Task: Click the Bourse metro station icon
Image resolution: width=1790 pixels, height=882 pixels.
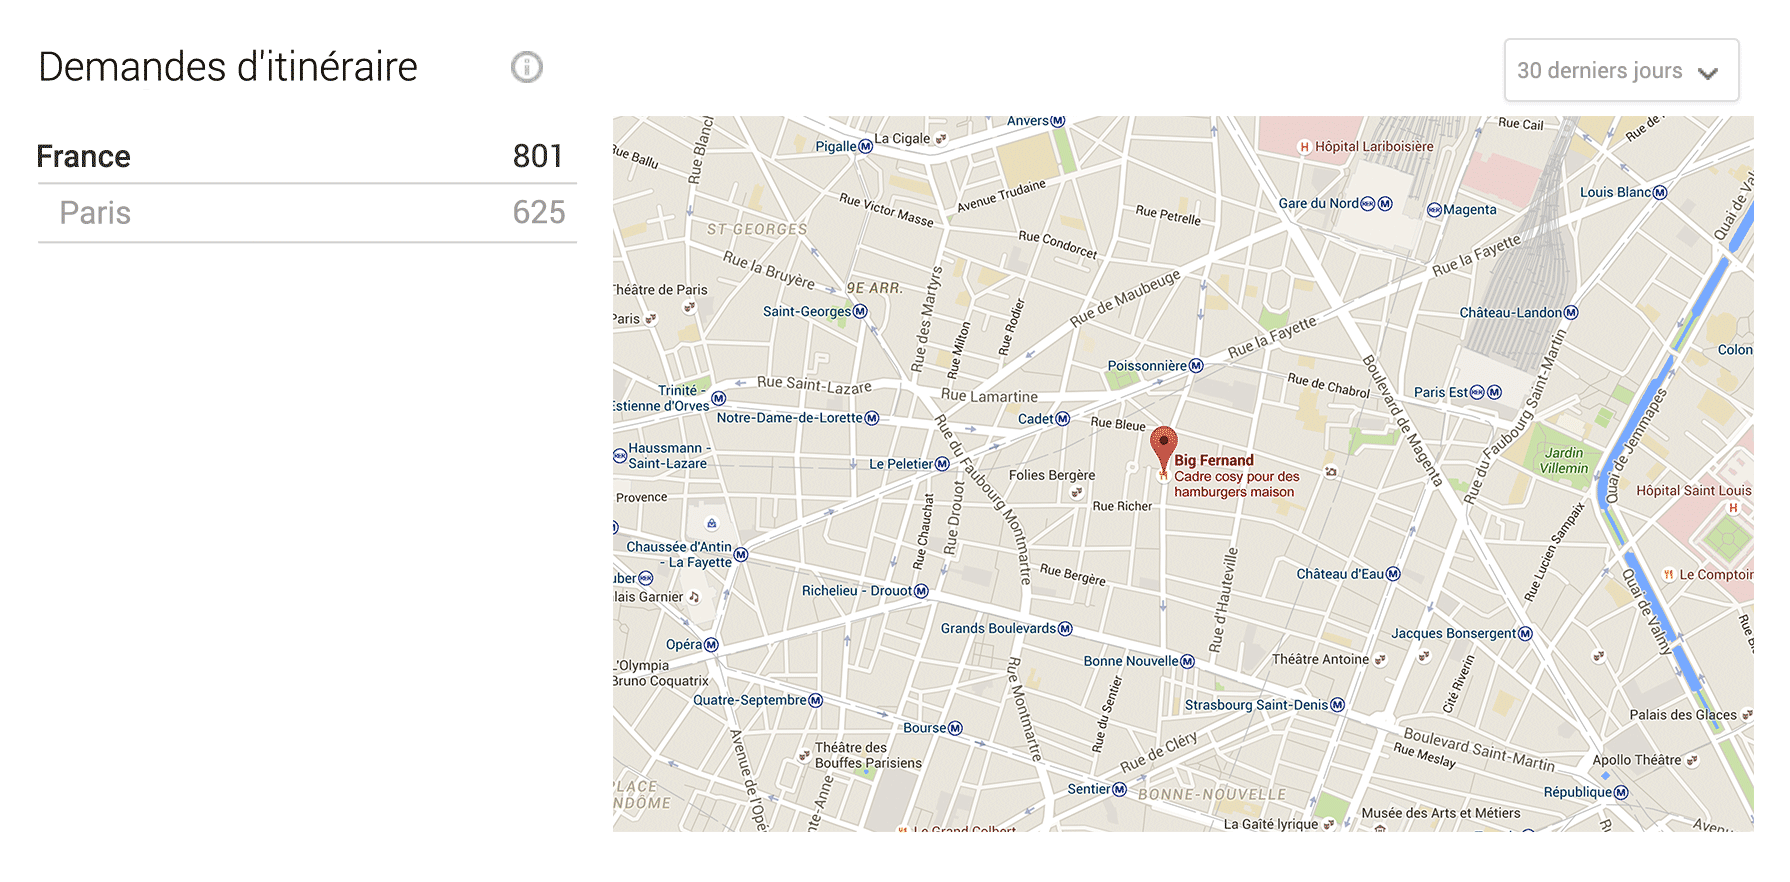Action: point(955,728)
